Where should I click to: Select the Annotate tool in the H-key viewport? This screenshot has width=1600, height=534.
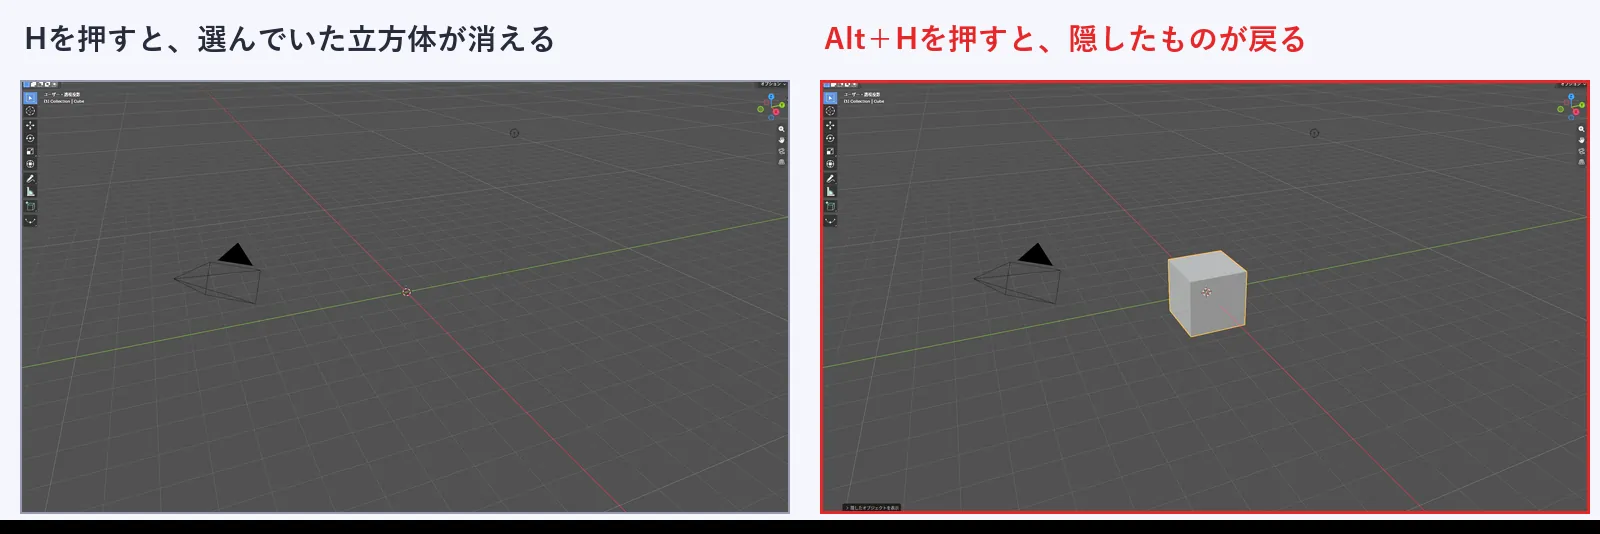coord(30,179)
